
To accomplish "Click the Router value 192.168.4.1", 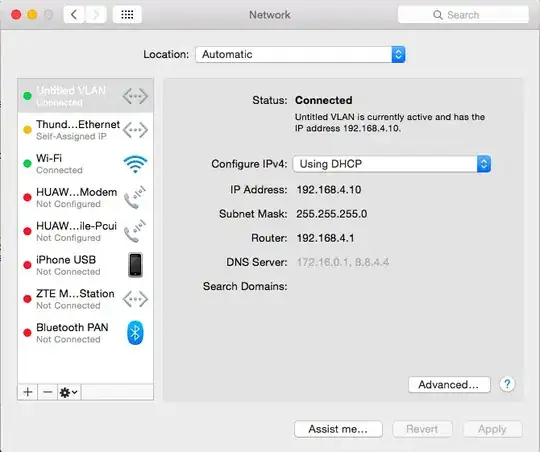I will click(x=325, y=238).
